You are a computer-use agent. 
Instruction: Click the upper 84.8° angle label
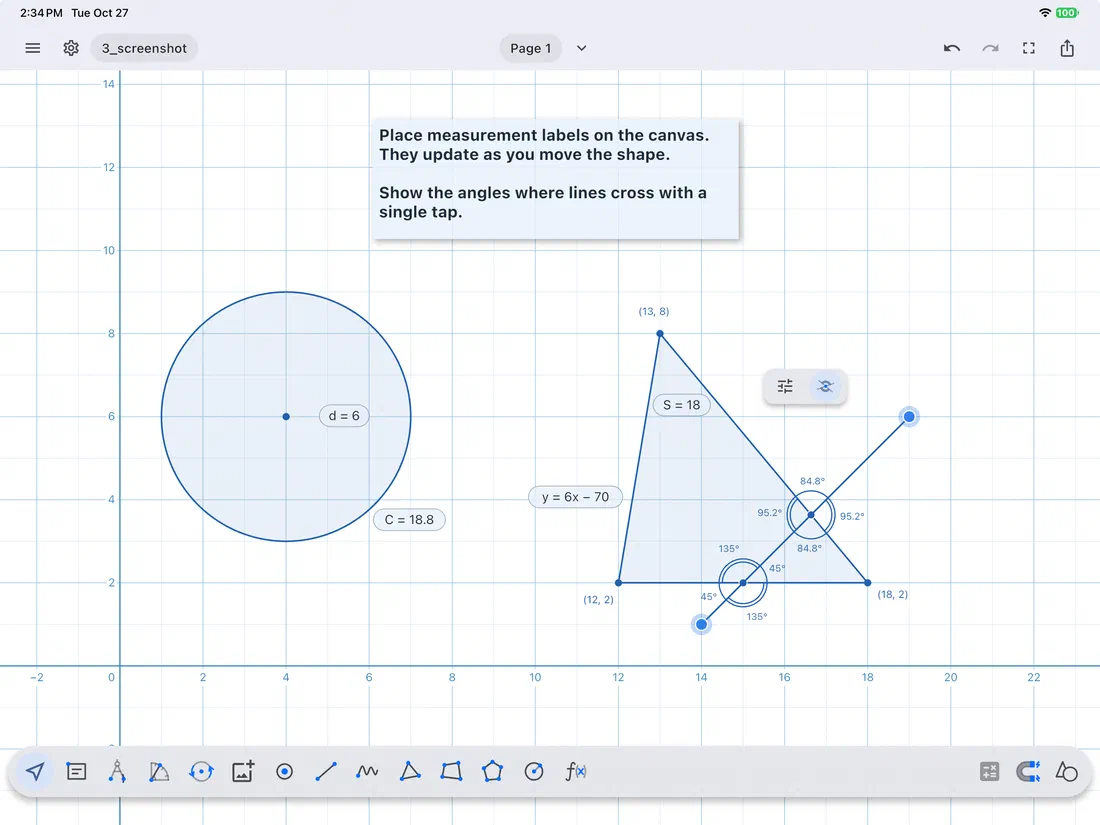point(812,481)
